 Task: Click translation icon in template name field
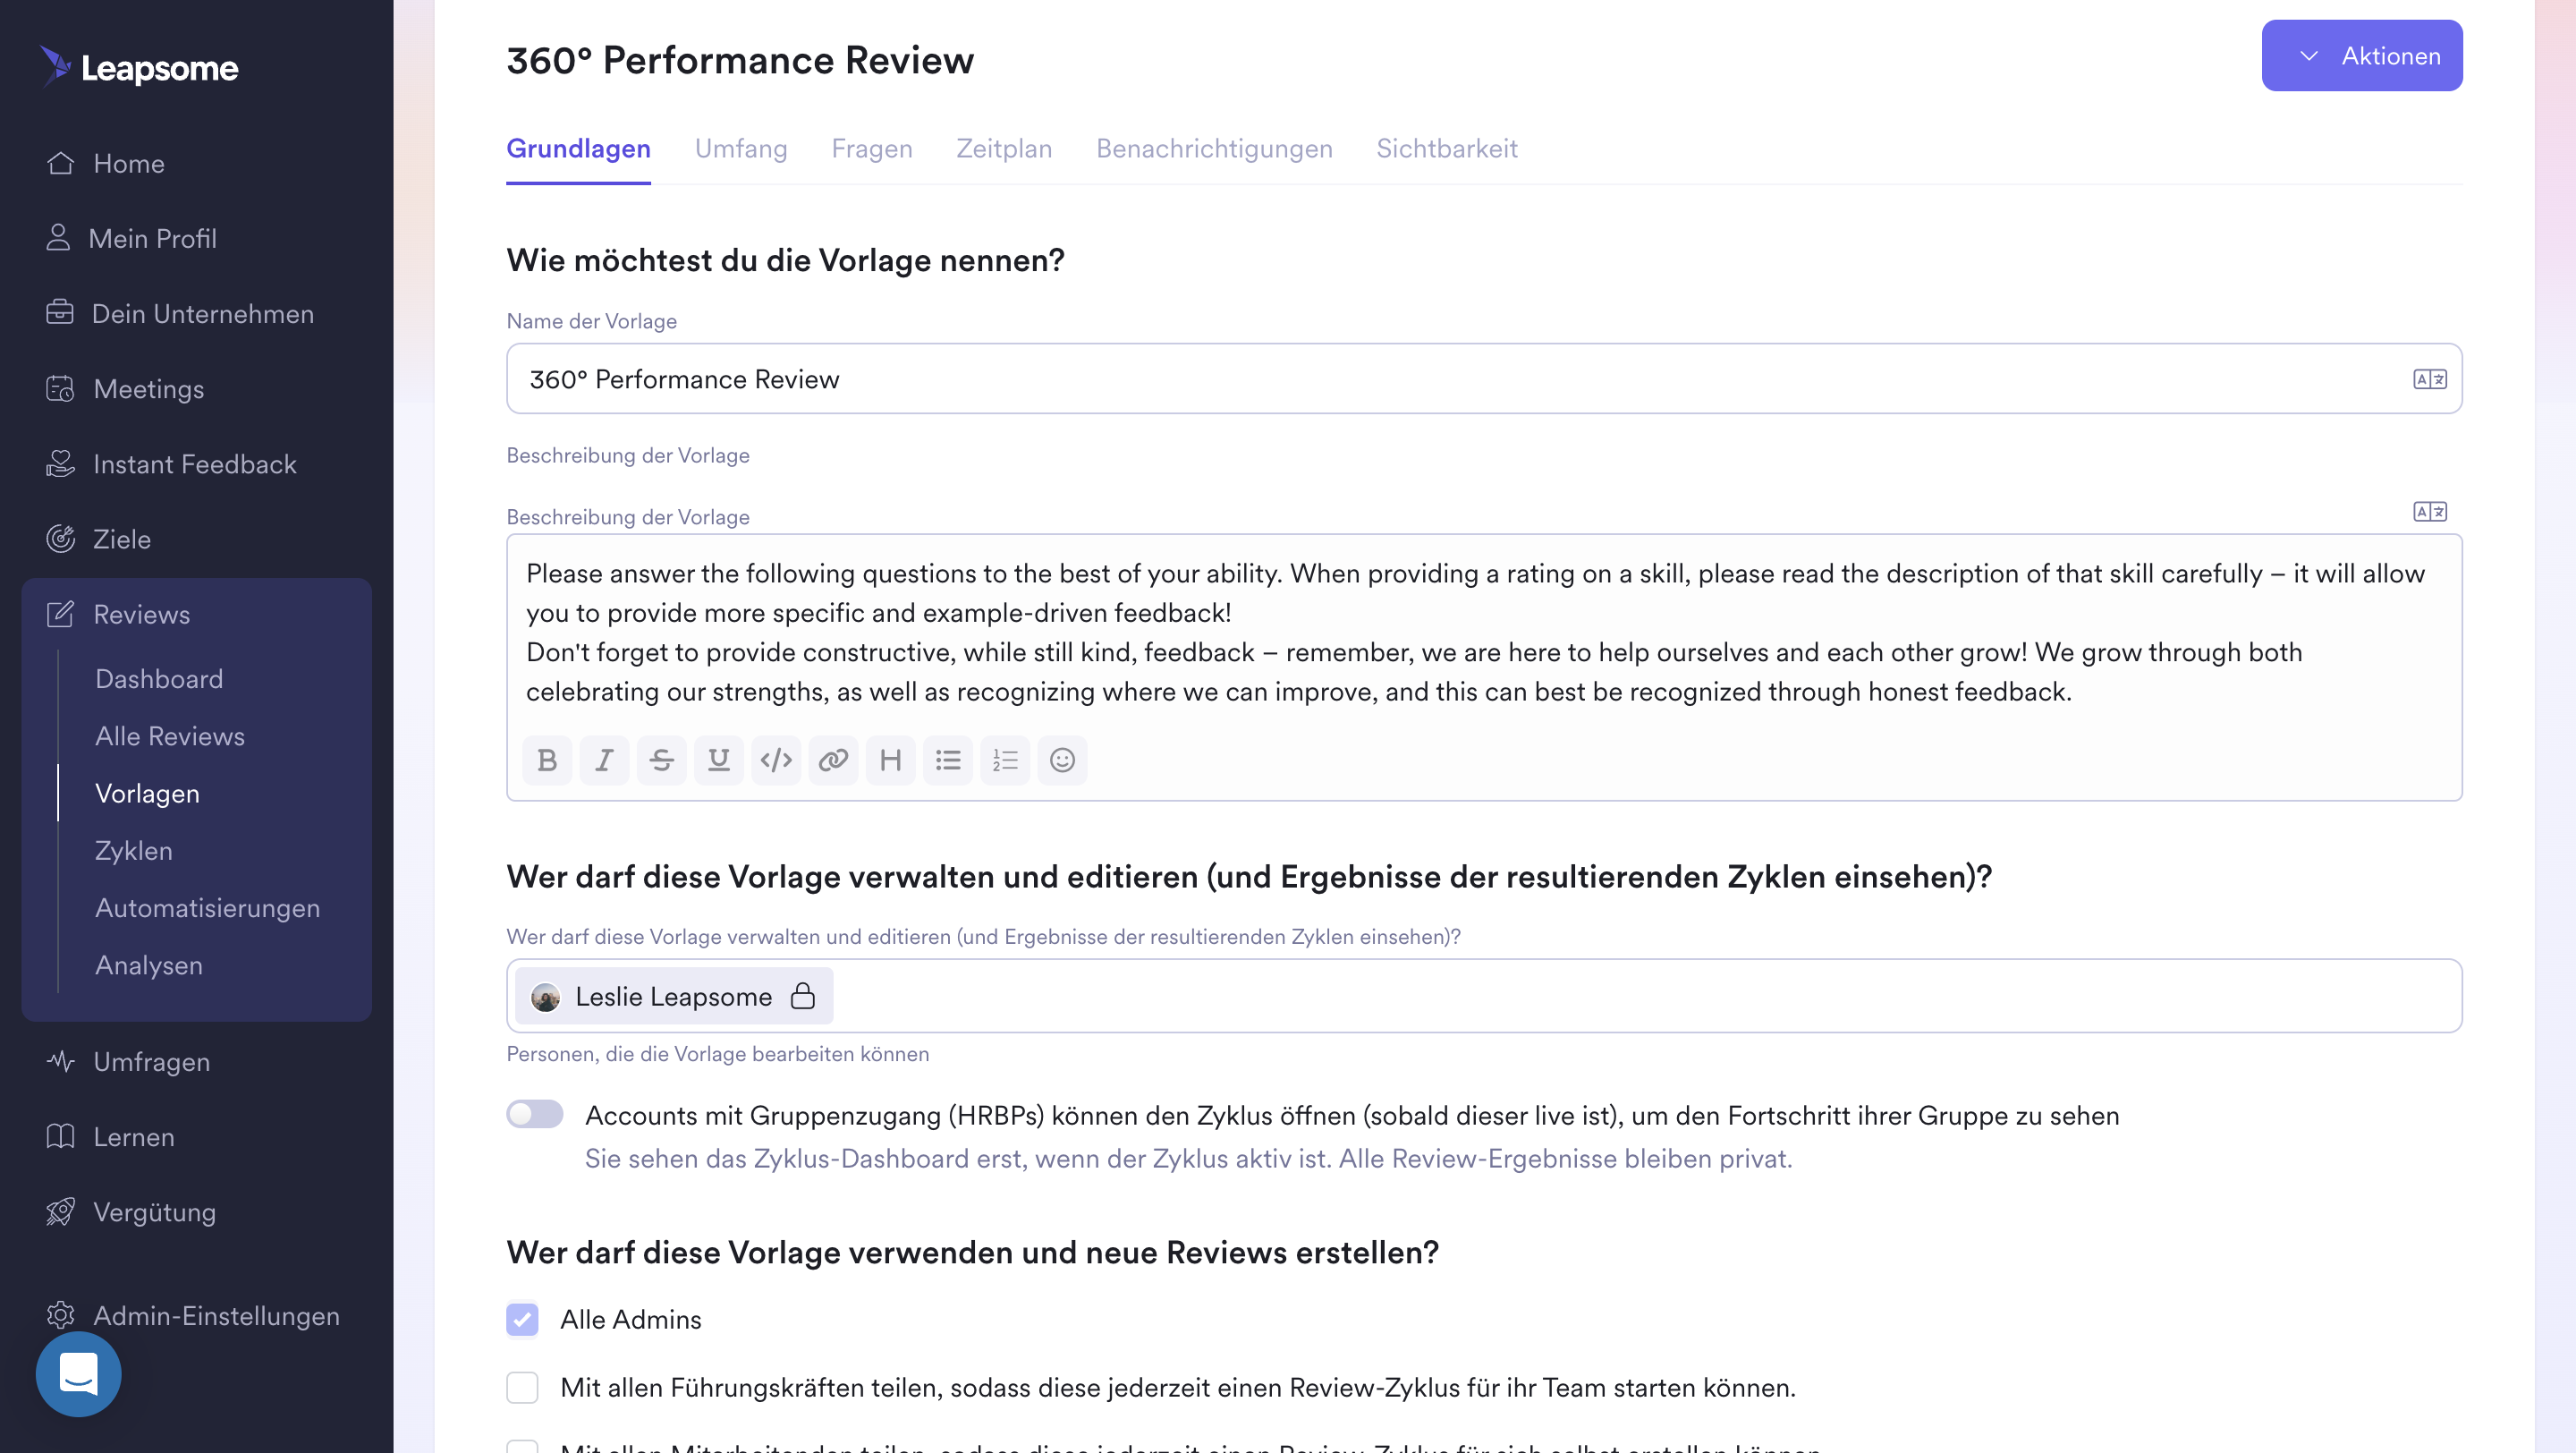[x=2429, y=379]
